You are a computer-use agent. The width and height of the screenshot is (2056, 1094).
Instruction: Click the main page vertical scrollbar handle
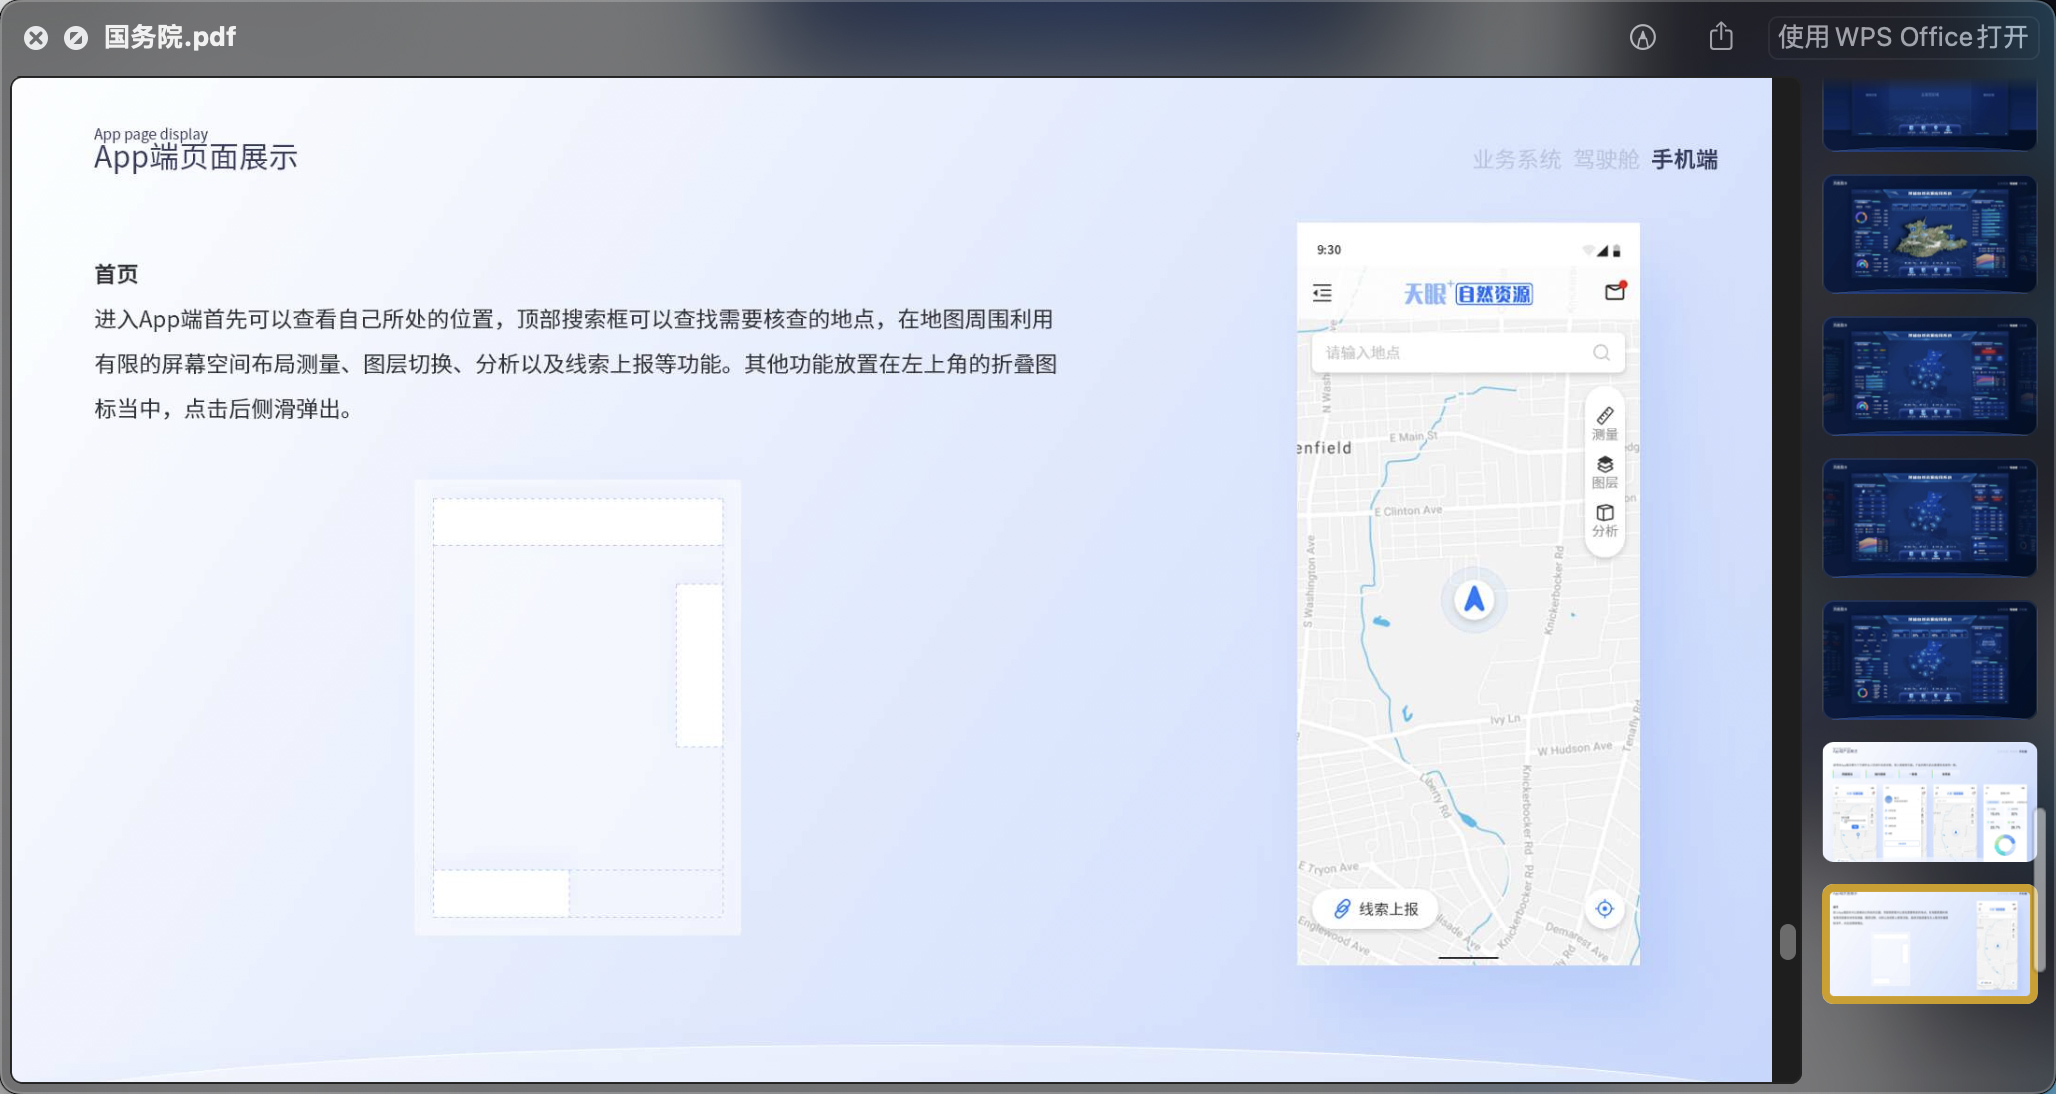[1787, 942]
